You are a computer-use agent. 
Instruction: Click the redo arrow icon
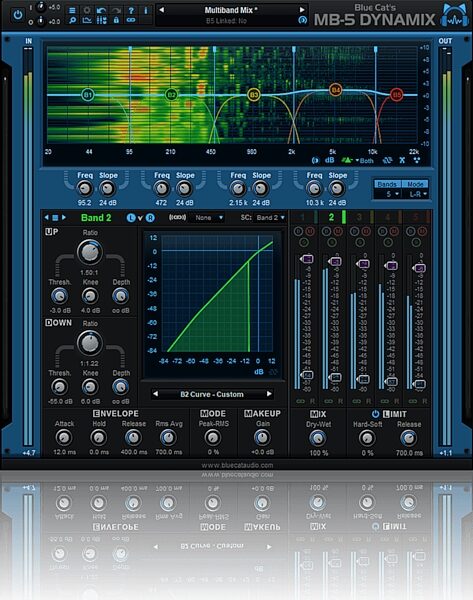(x=116, y=10)
